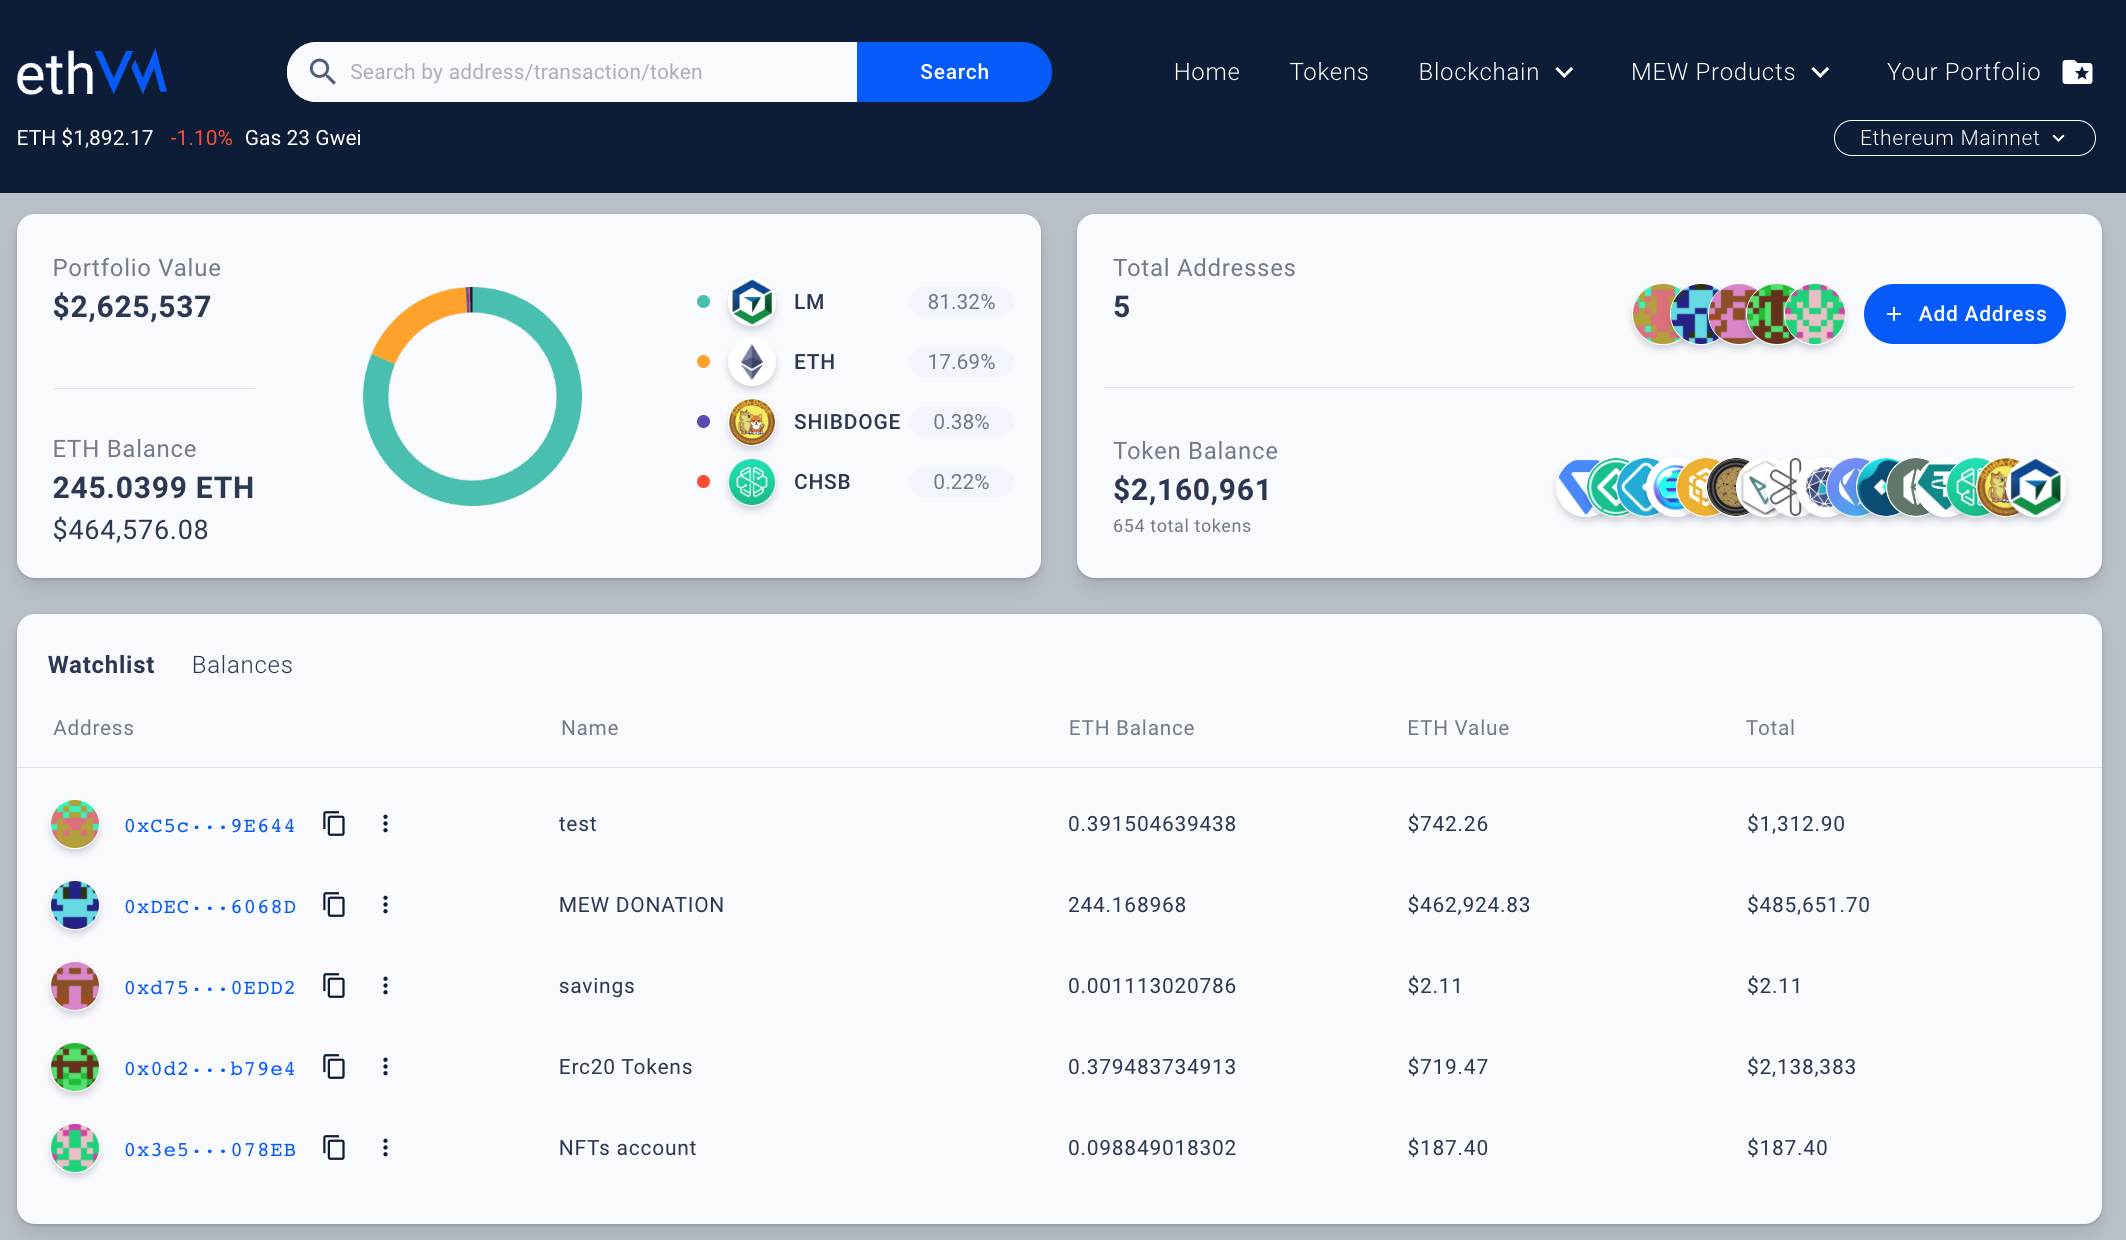Click the LM token icon in legend
Viewport: 2126px width, 1240px height.
(751, 302)
